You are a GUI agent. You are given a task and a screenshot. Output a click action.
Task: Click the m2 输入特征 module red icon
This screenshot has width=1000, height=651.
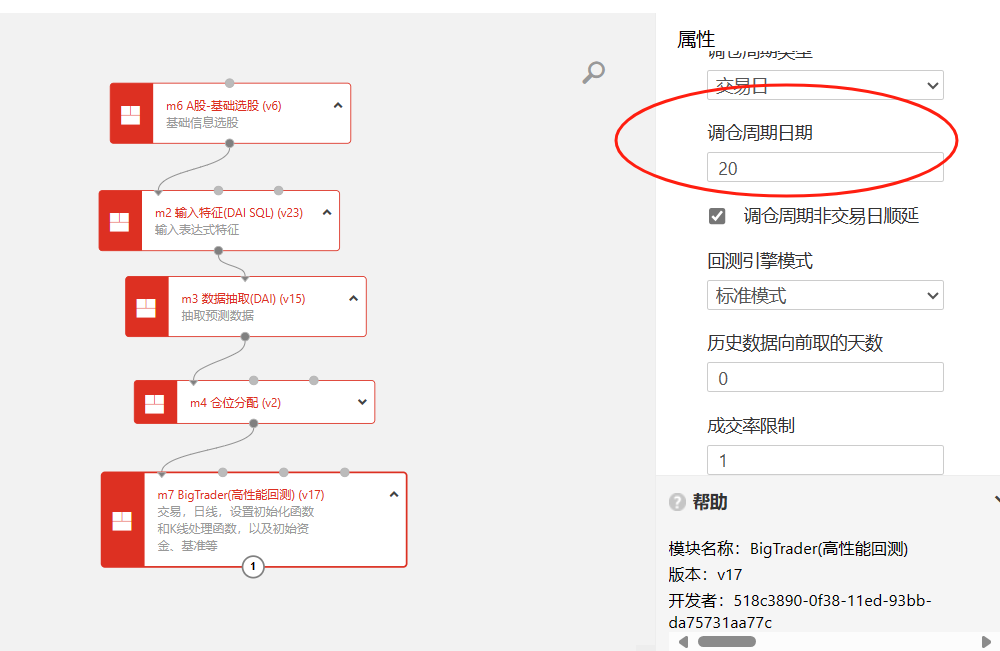[120, 221]
